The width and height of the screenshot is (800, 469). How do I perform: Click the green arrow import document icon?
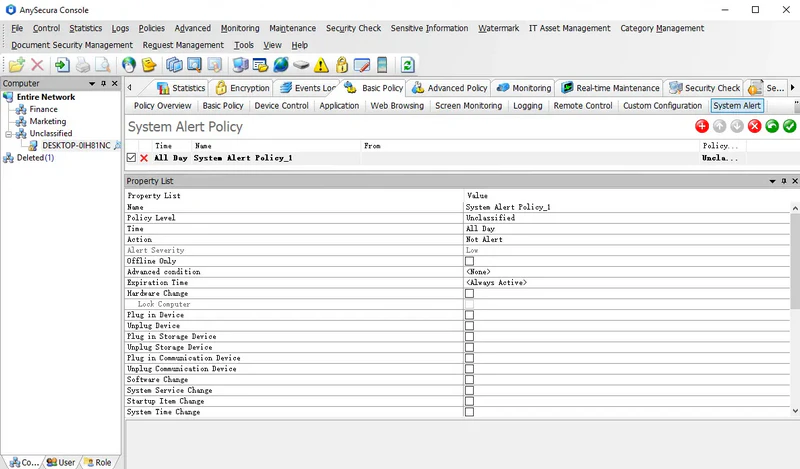62,65
